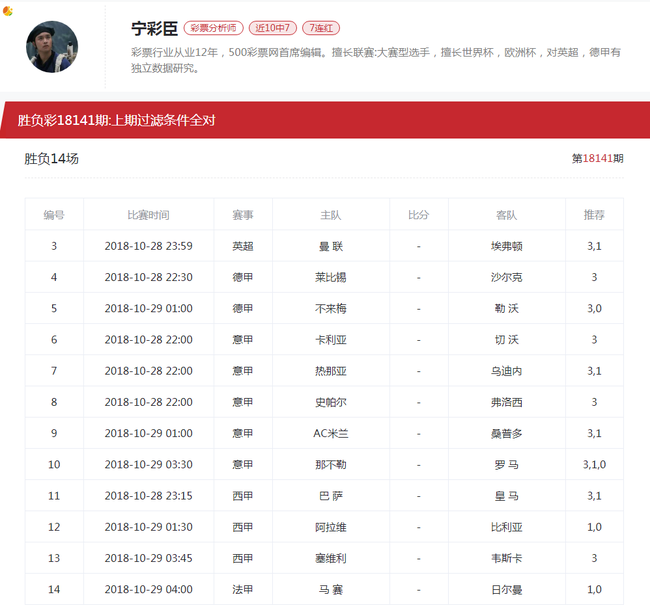650x612 pixels.
Task: Click home team 史帕尔
Action: point(330,402)
